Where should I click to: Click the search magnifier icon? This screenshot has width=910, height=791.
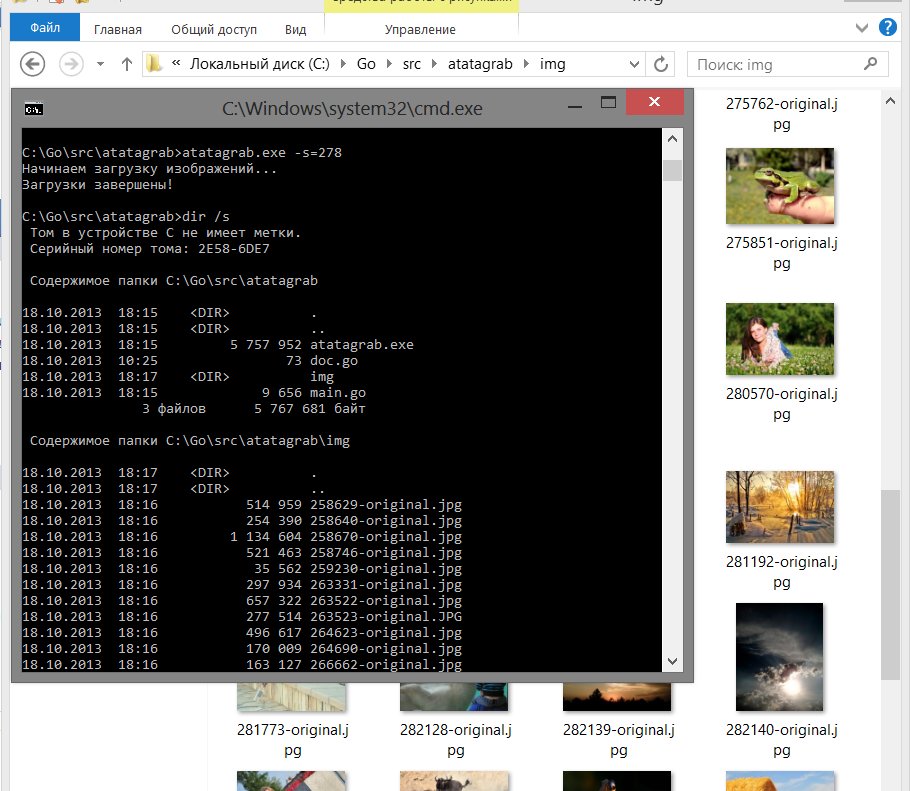[871, 64]
